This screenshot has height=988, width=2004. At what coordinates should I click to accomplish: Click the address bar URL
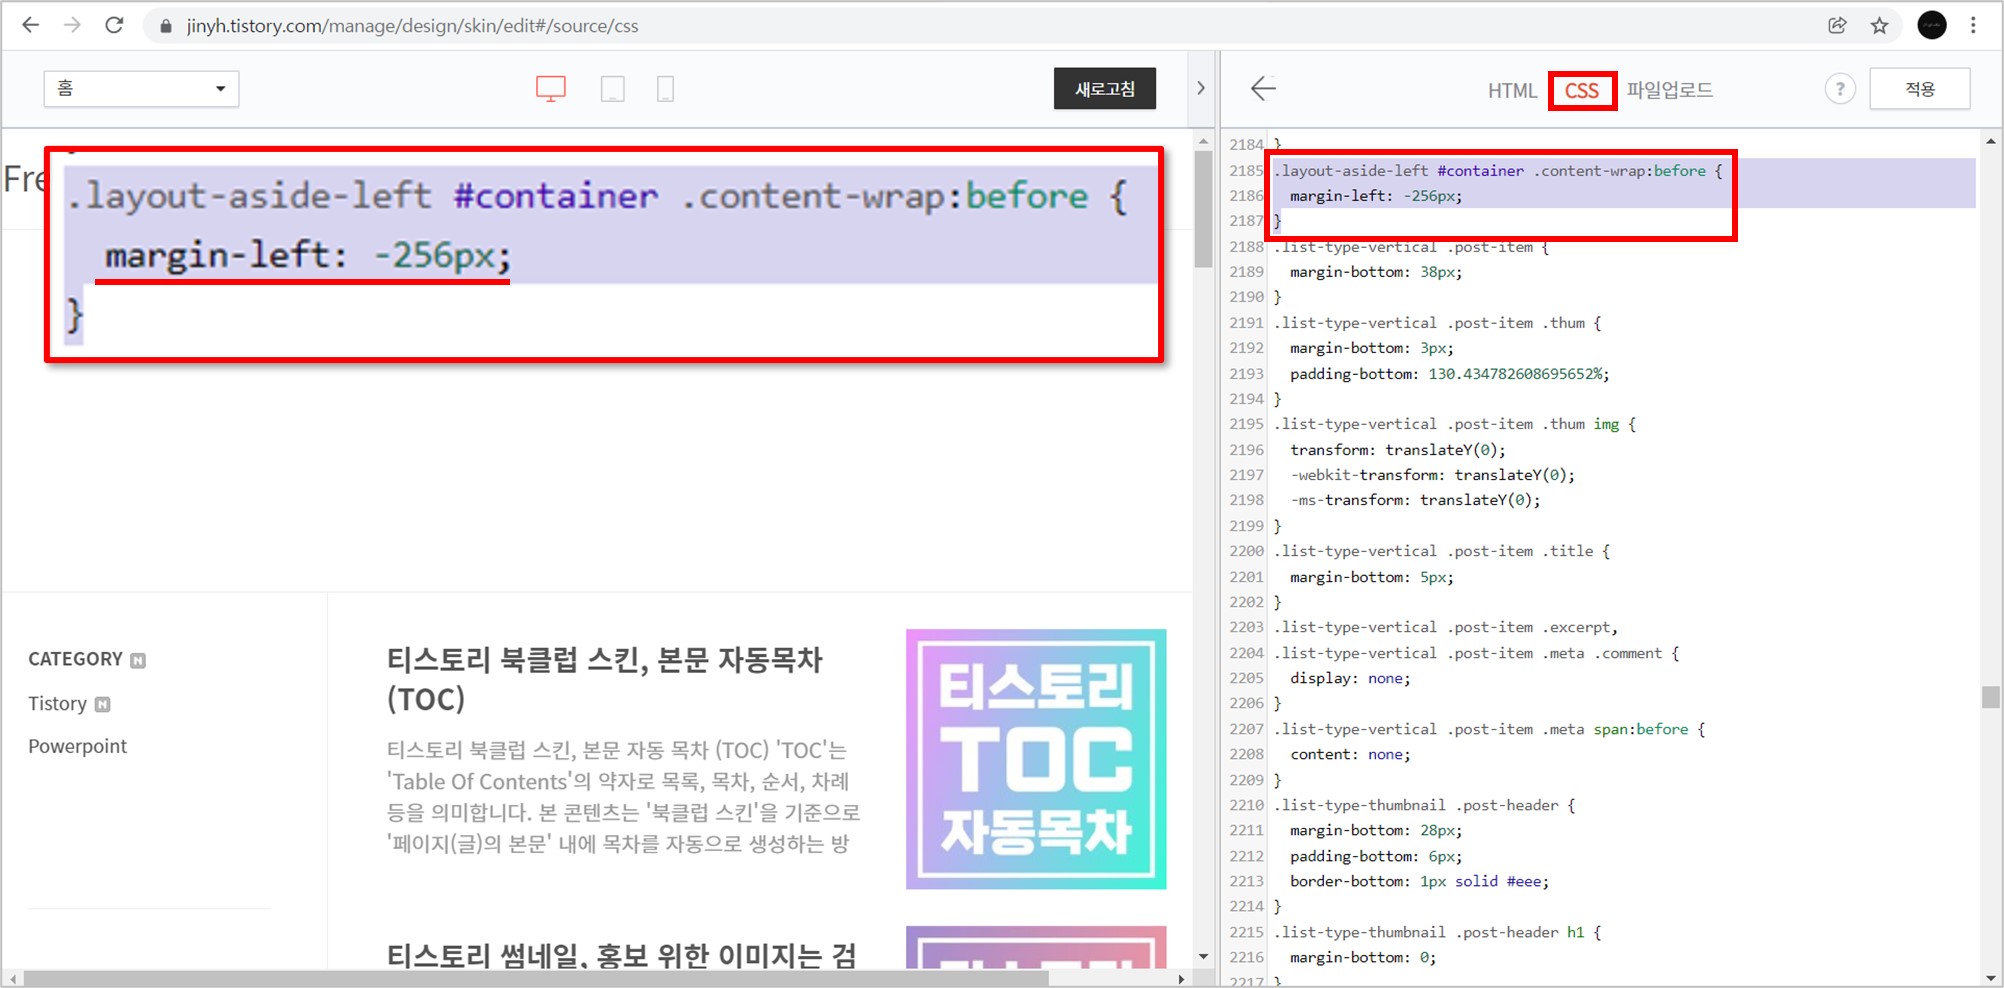tap(412, 26)
